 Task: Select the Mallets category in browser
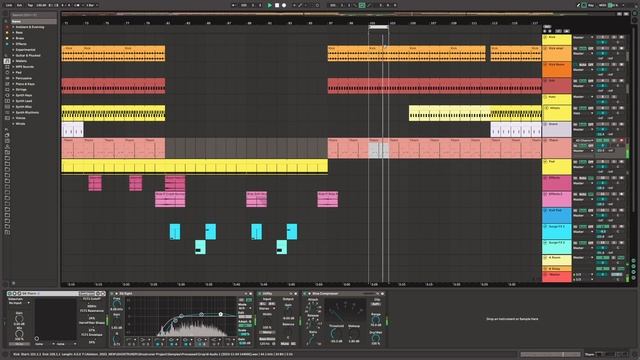[x=21, y=61]
